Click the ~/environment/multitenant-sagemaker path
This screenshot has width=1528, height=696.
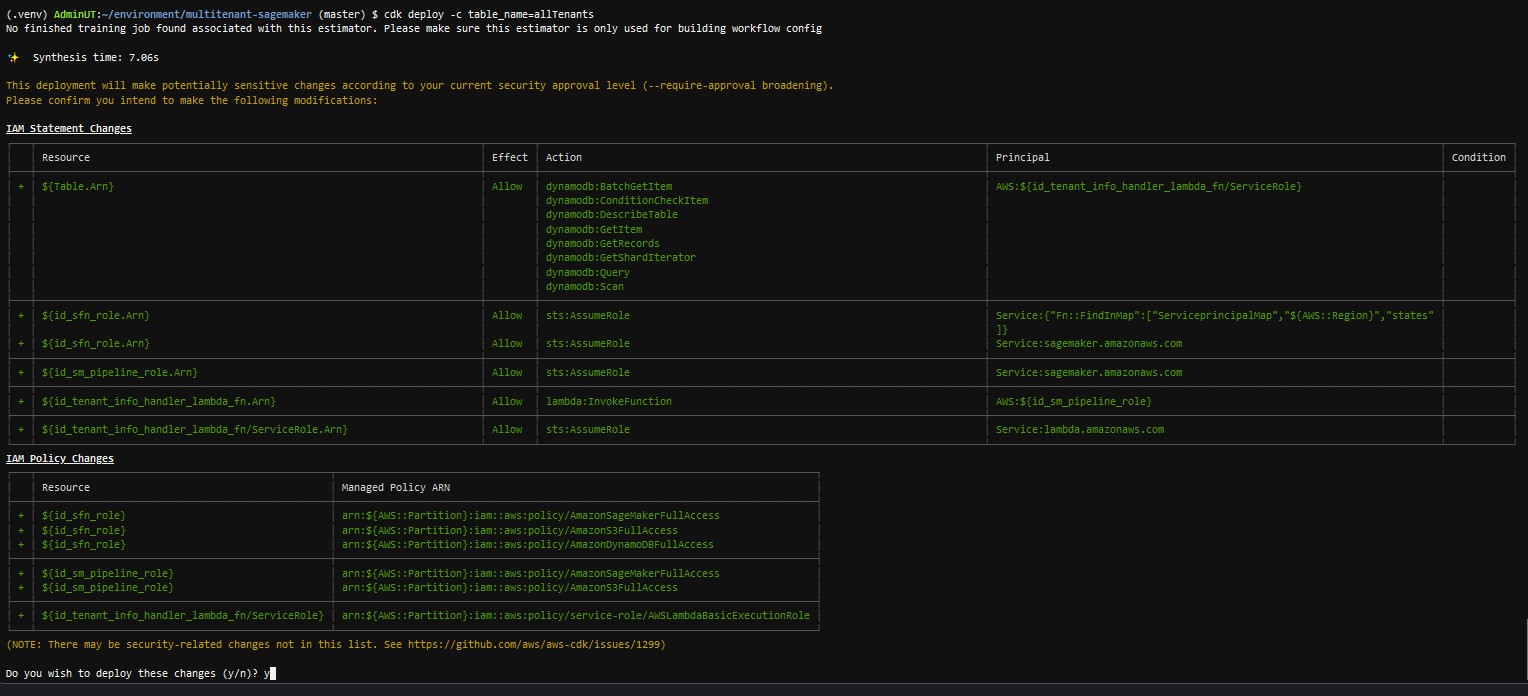(207, 15)
